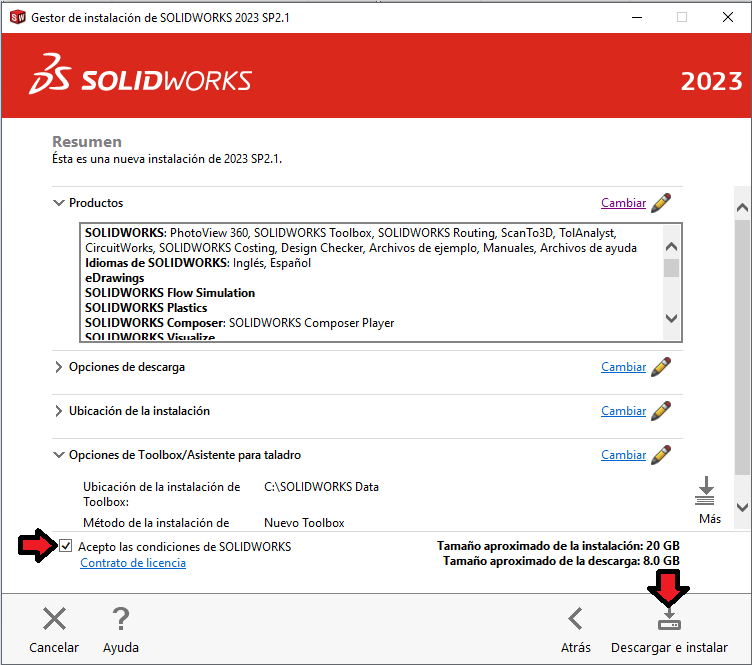The height and width of the screenshot is (665, 752).
Task: Click the pencil icon beside Opciones de Toolbox
Action: pos(661,455)
